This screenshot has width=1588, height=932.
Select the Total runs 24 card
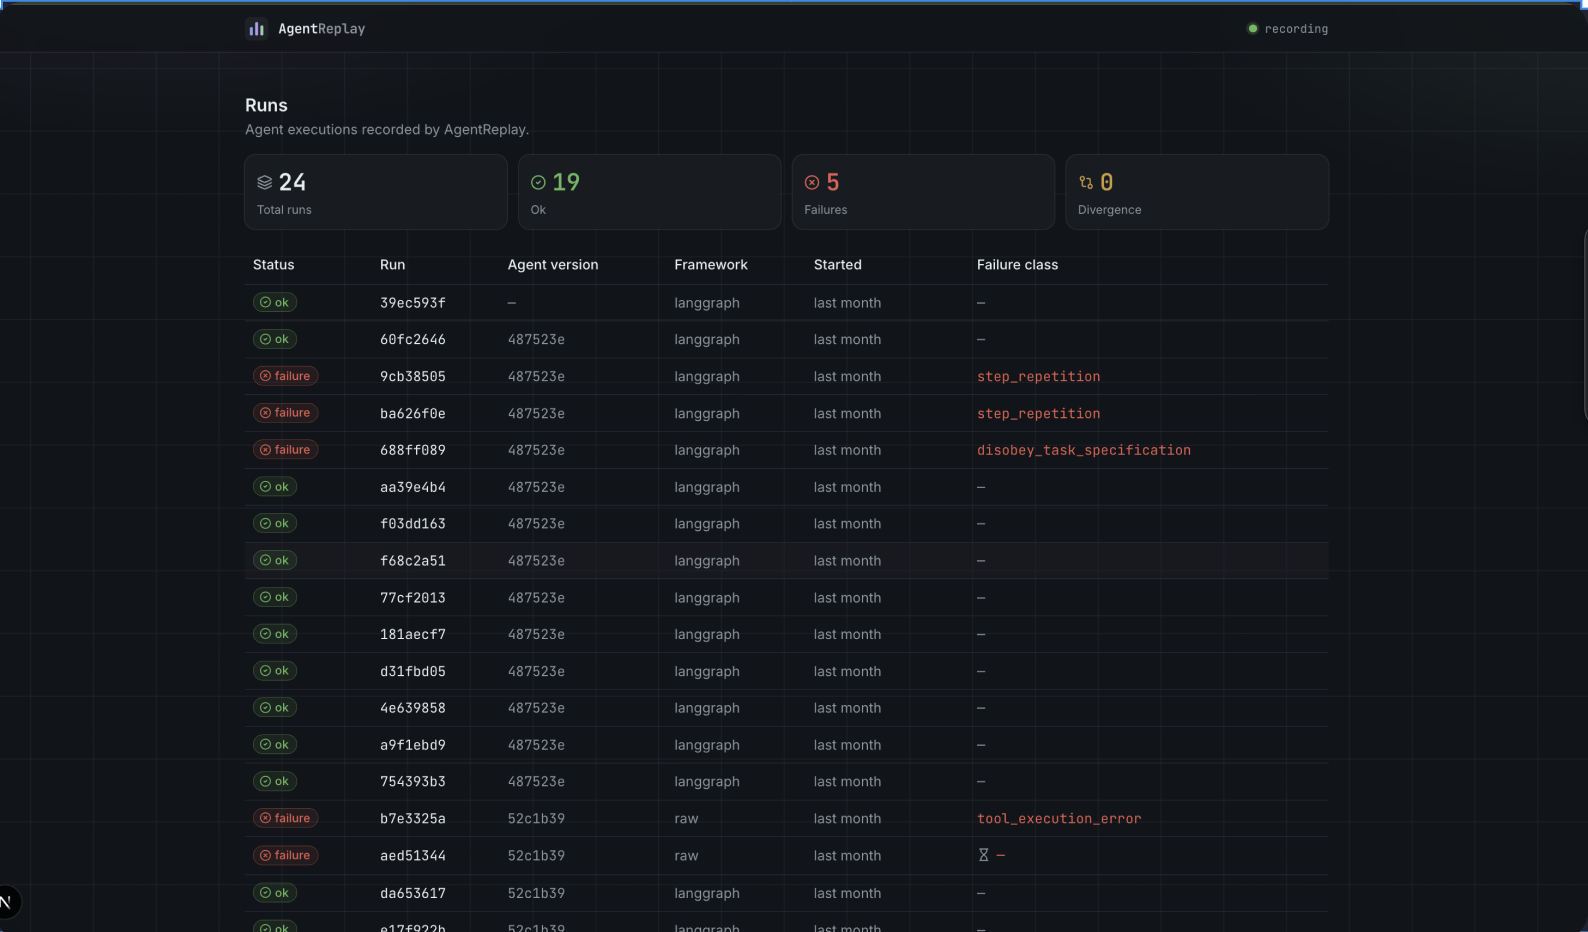click(376, 192)
